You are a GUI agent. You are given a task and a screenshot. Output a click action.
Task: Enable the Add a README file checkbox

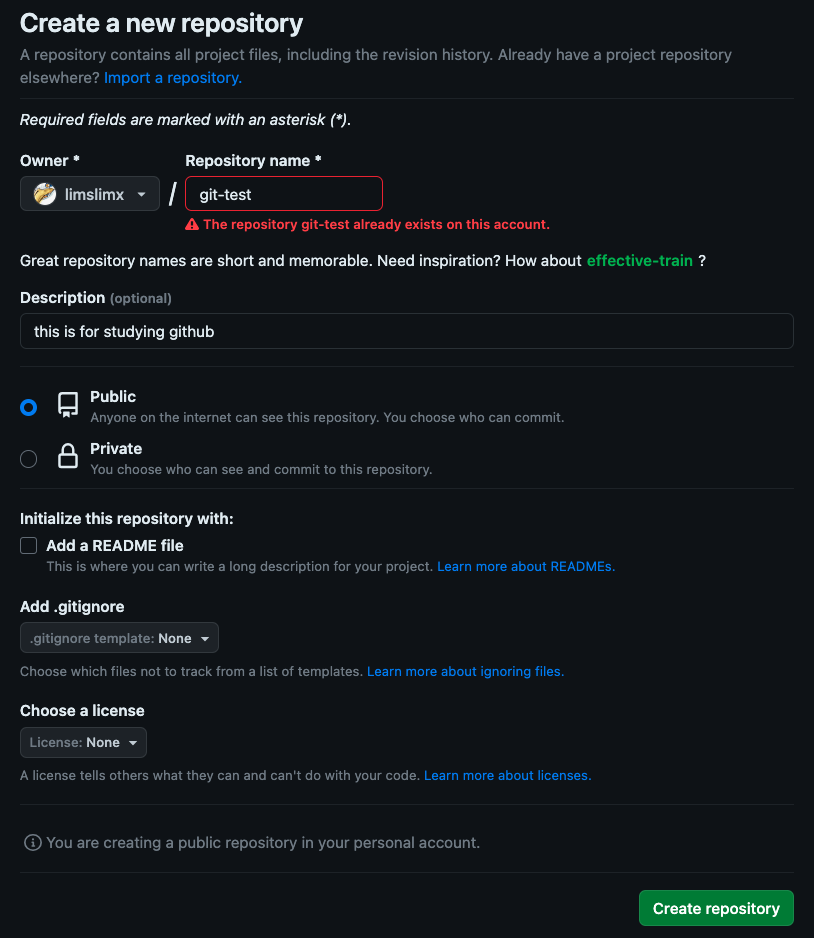28,546
